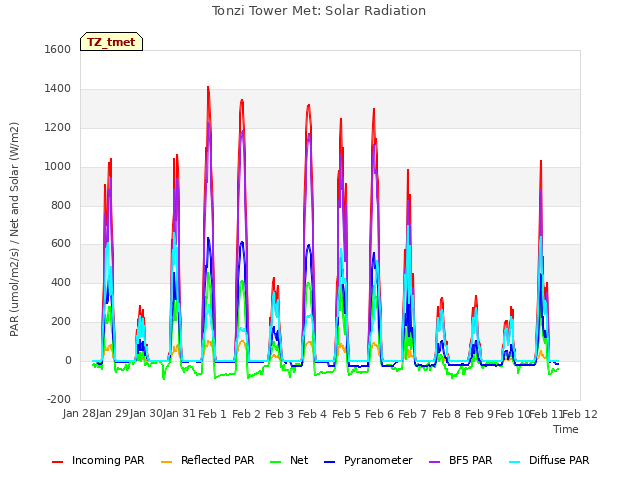This screenshot has height=480, width=640.
Task: Click the Time x-axis label
Action: click(x=566, y=429)
